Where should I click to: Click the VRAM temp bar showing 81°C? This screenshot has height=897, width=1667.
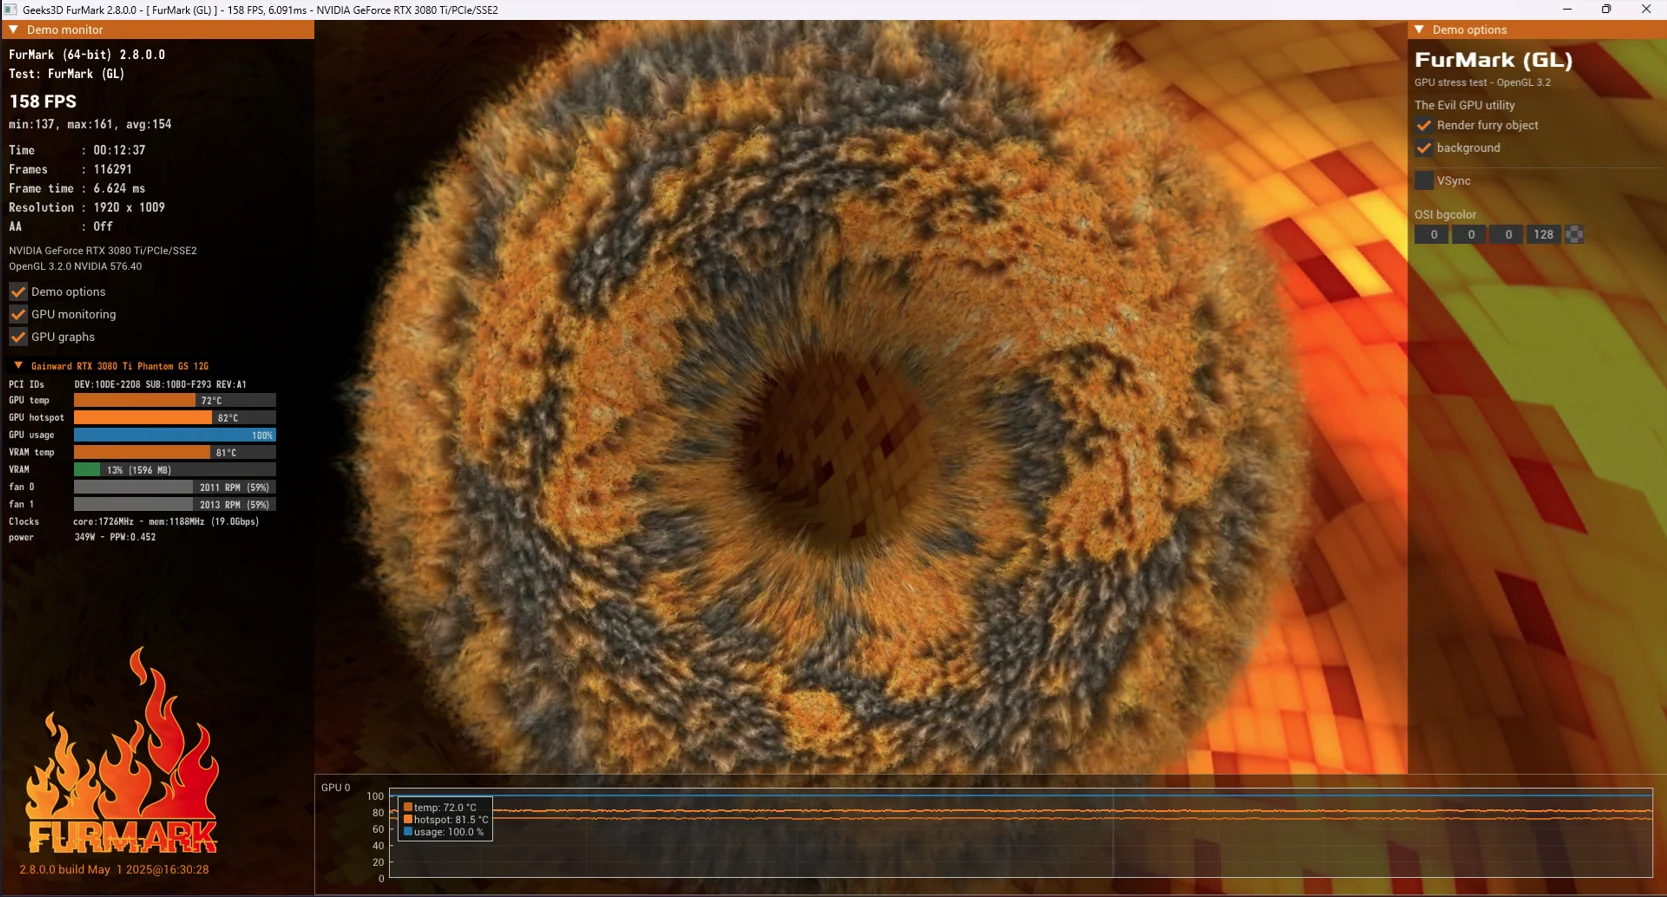point(174,452)
